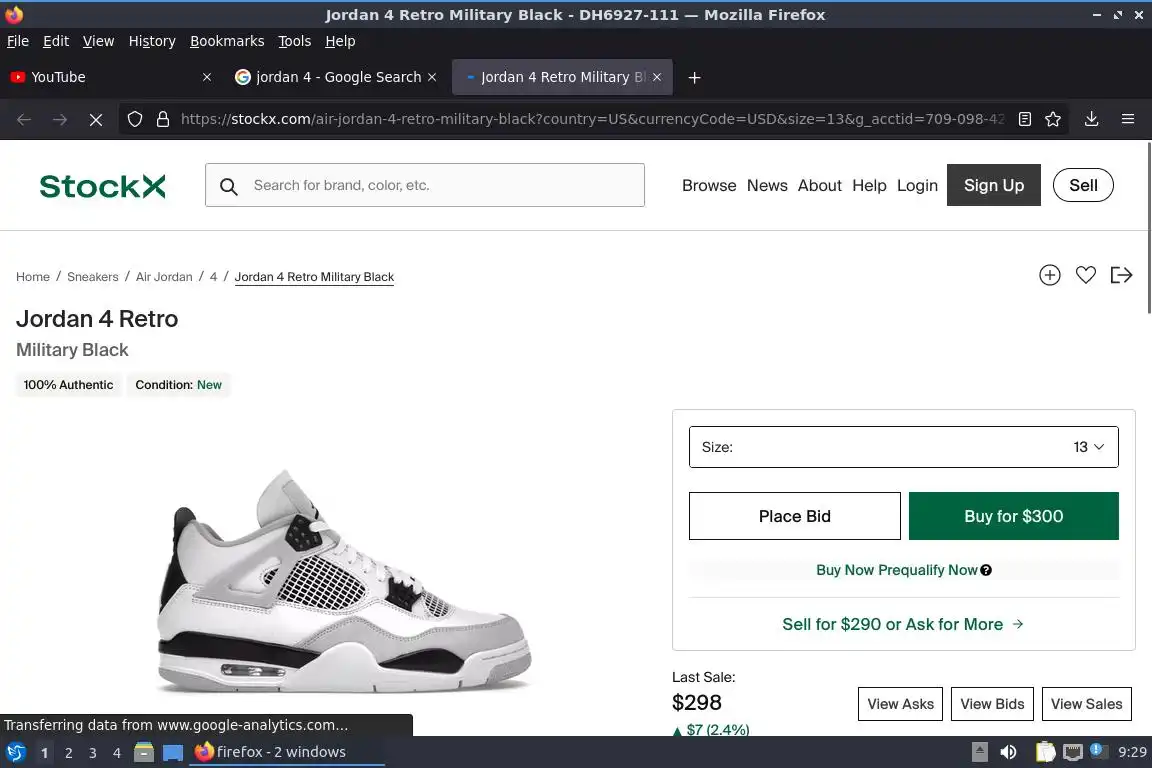
Task: Show desktop from the taskbar icon
Action: 173,753
